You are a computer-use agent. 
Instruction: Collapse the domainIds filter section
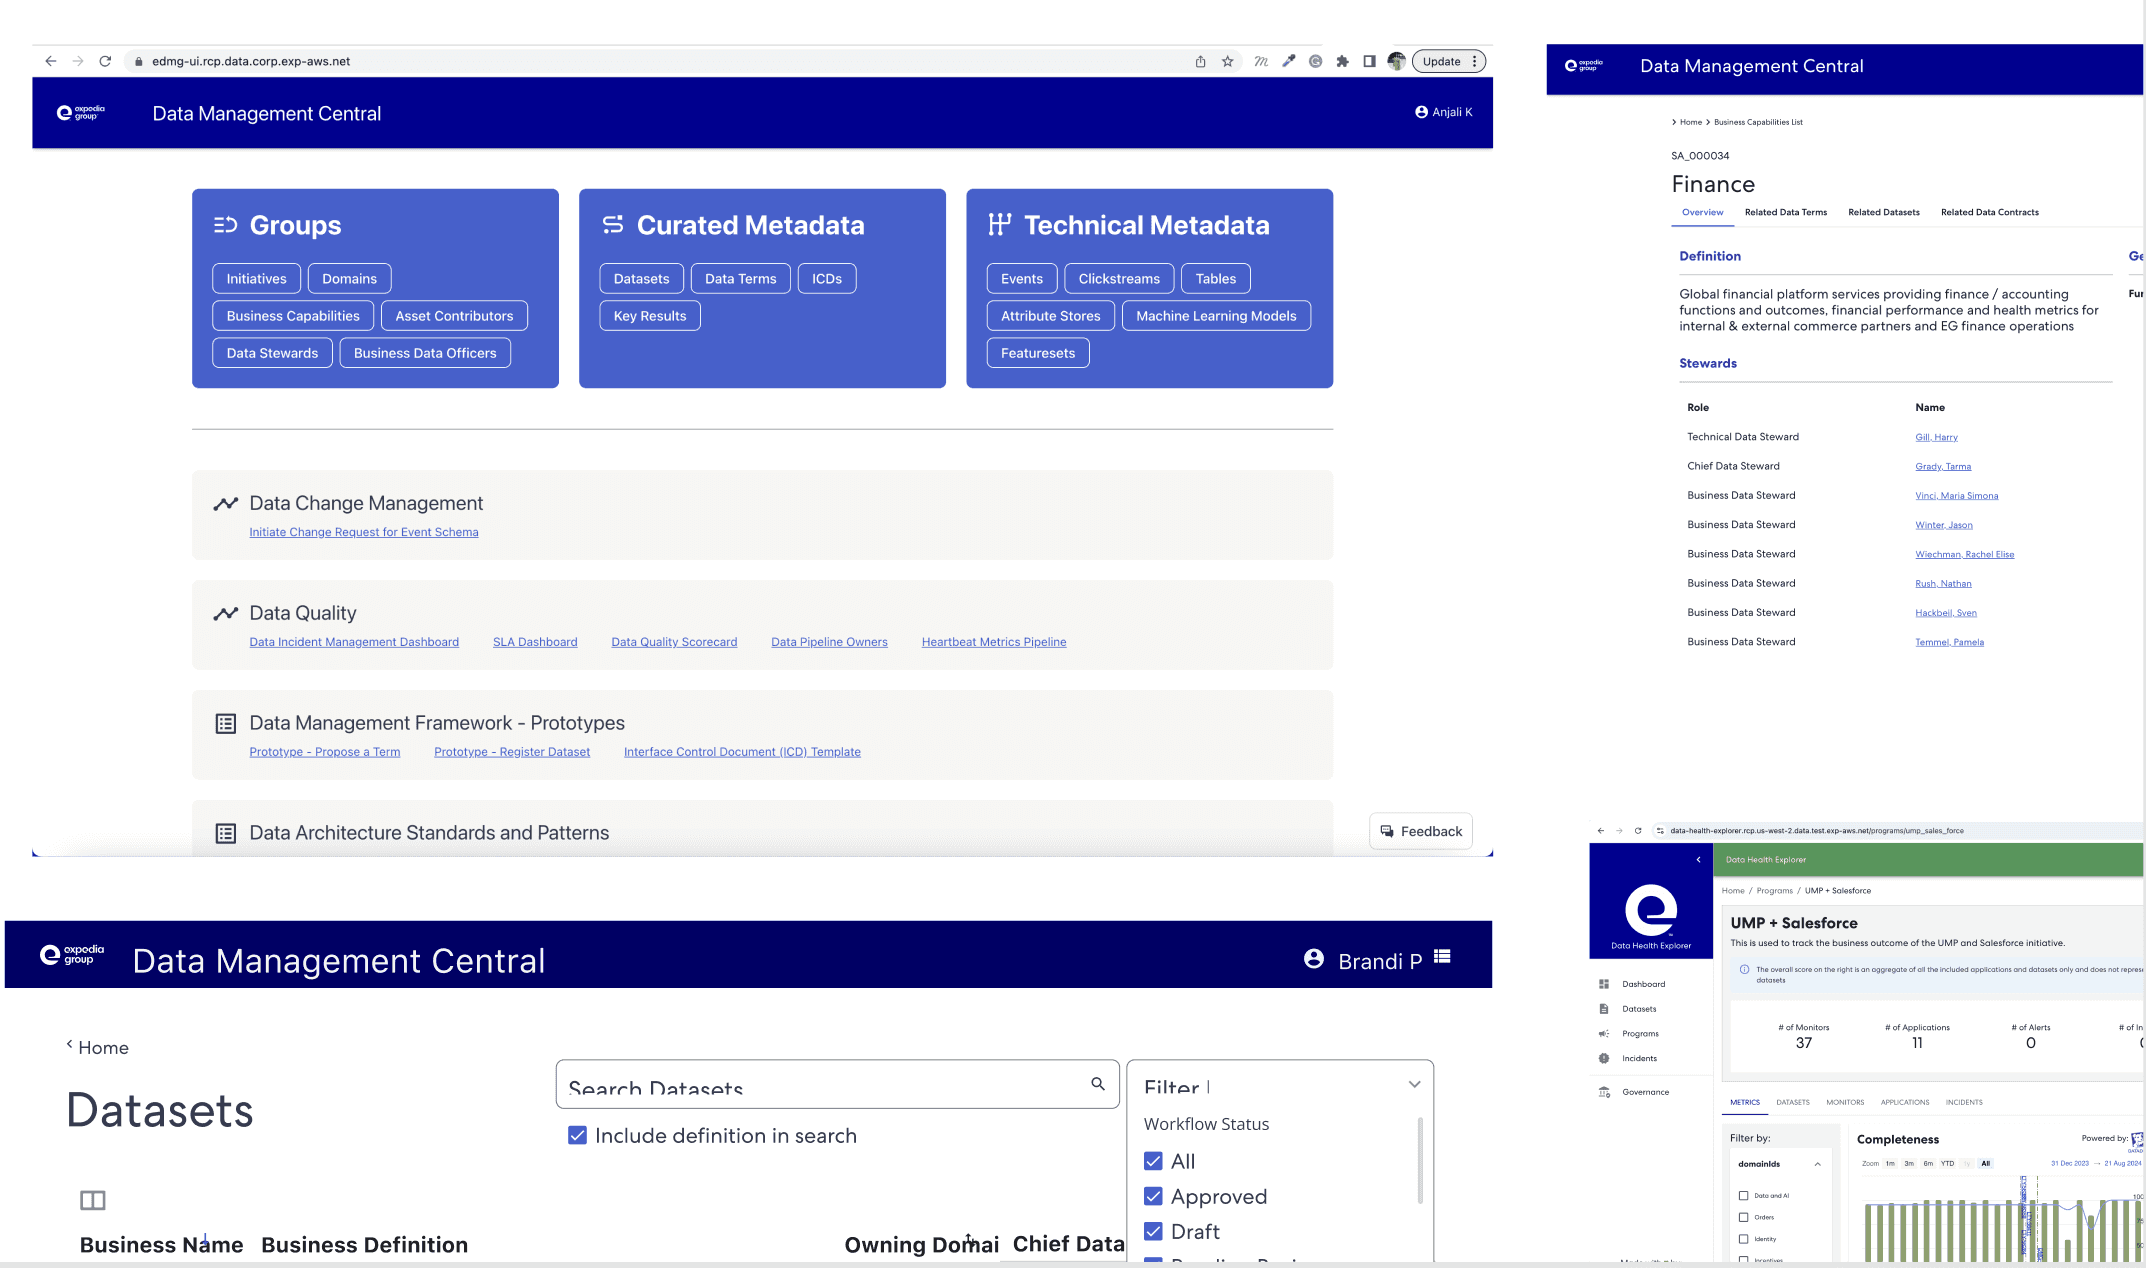coord(1817,1164)
